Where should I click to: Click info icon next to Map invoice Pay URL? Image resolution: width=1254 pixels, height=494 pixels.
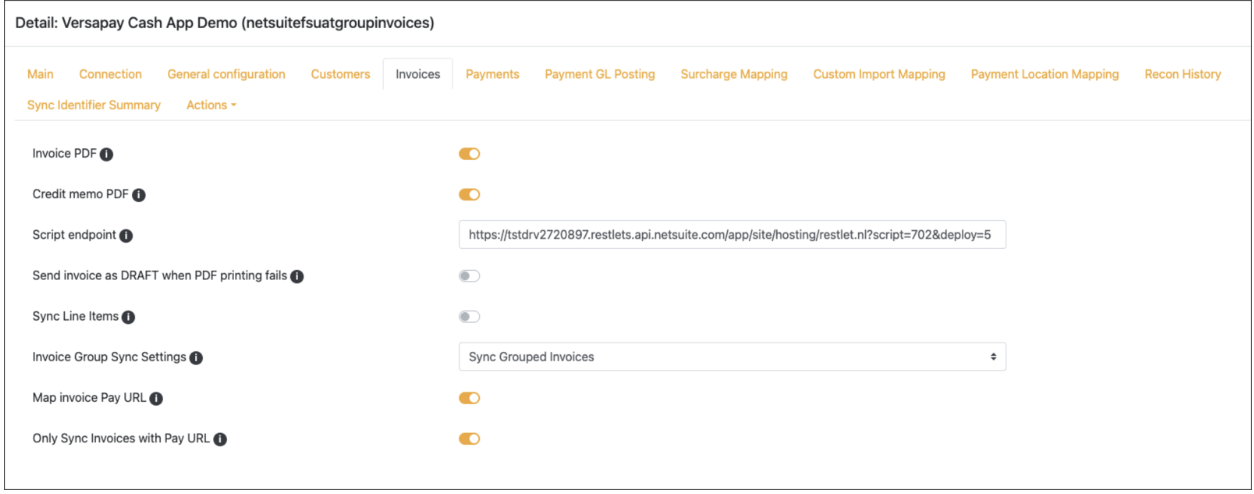(x=156, y=399)
